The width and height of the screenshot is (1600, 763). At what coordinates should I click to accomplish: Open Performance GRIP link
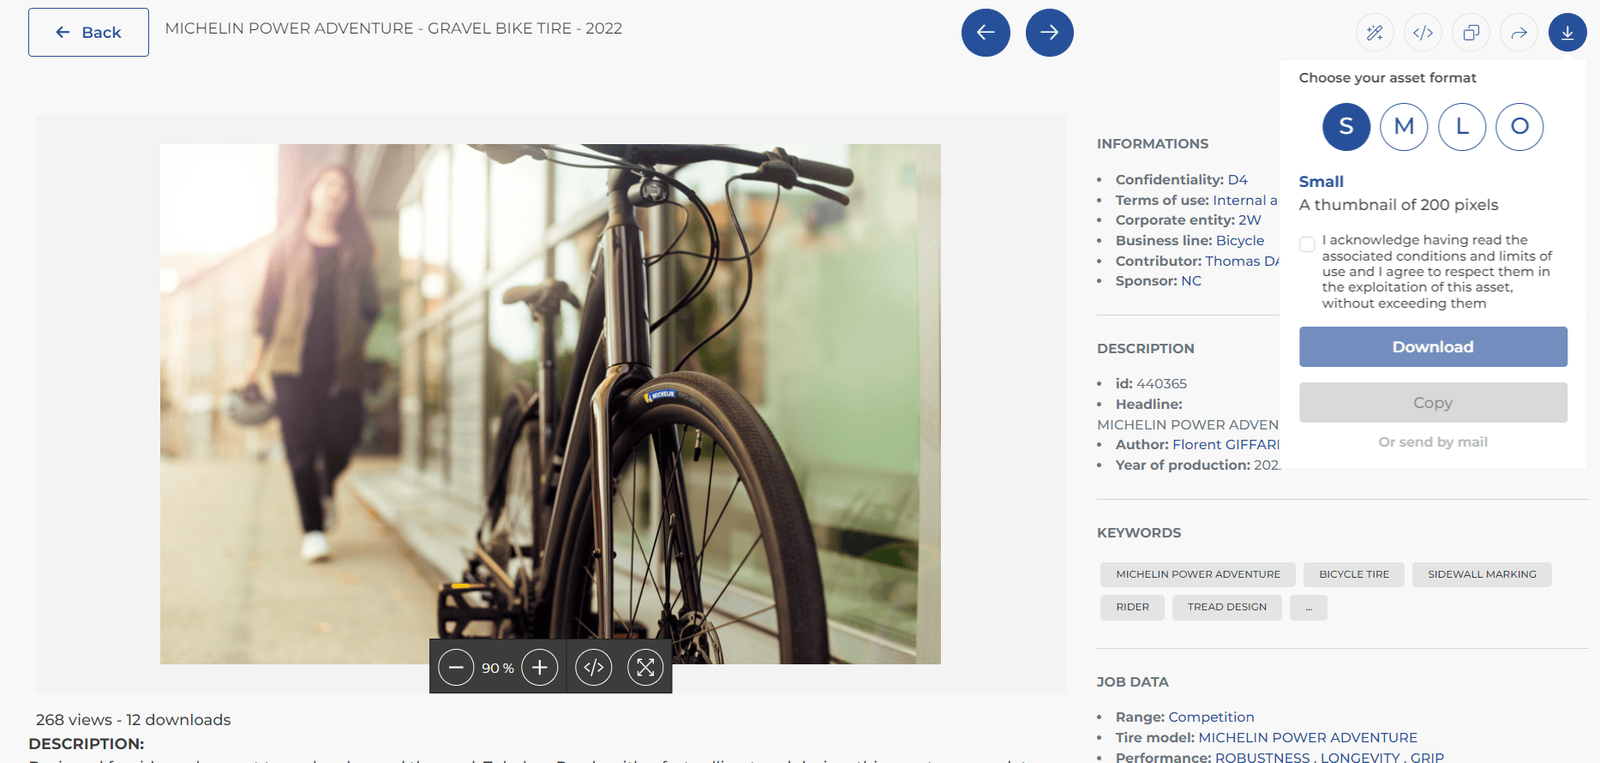(1427, 758)
